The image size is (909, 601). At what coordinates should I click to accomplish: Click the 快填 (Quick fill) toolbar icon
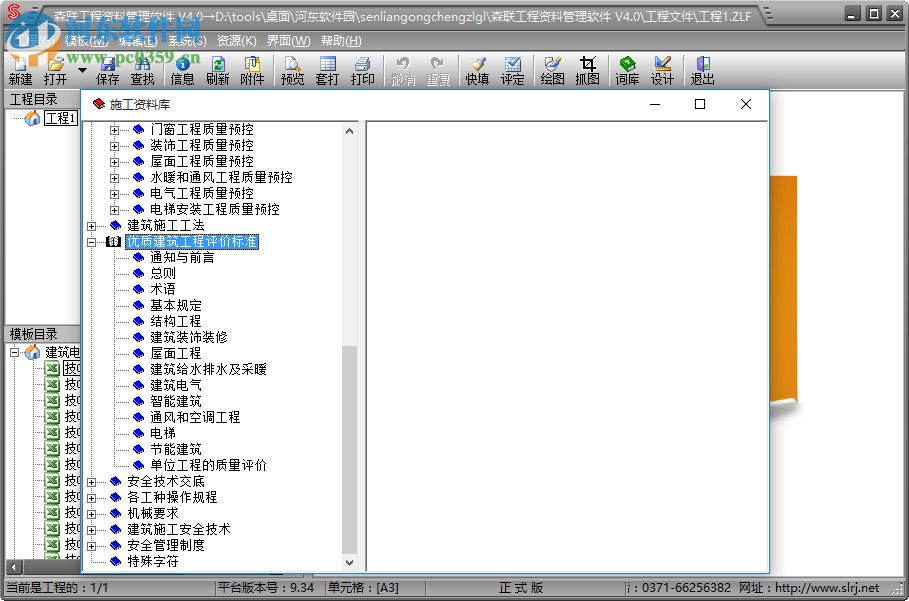click(x=477, y=71)
